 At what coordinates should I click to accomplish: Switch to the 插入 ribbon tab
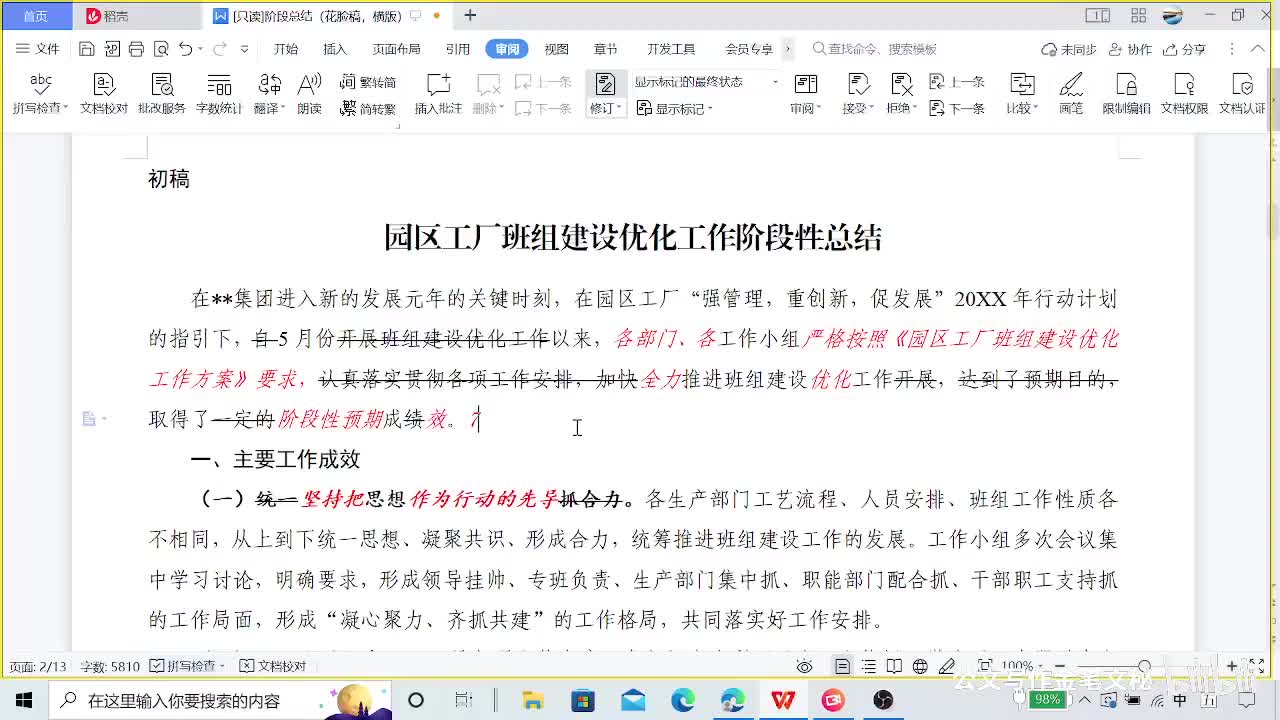point(335,49)
